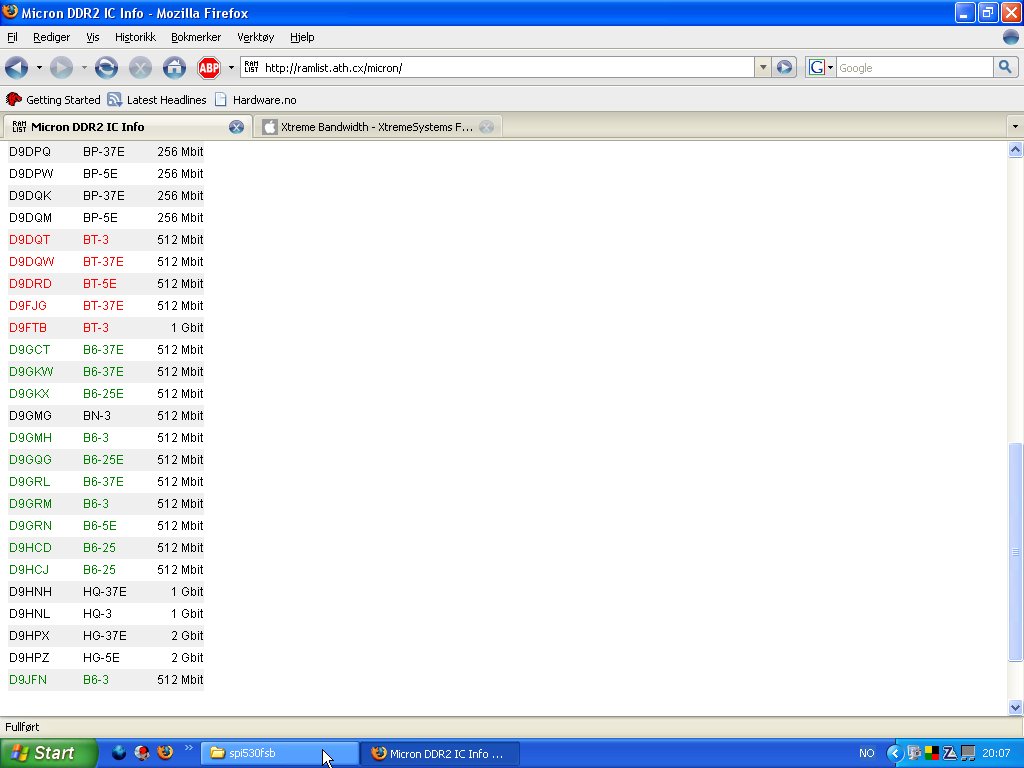This screenshot has height=768, width=1024.
Task: Click the Micron DDR2 IC Info taskbar button
Action: tap(440, 753)
